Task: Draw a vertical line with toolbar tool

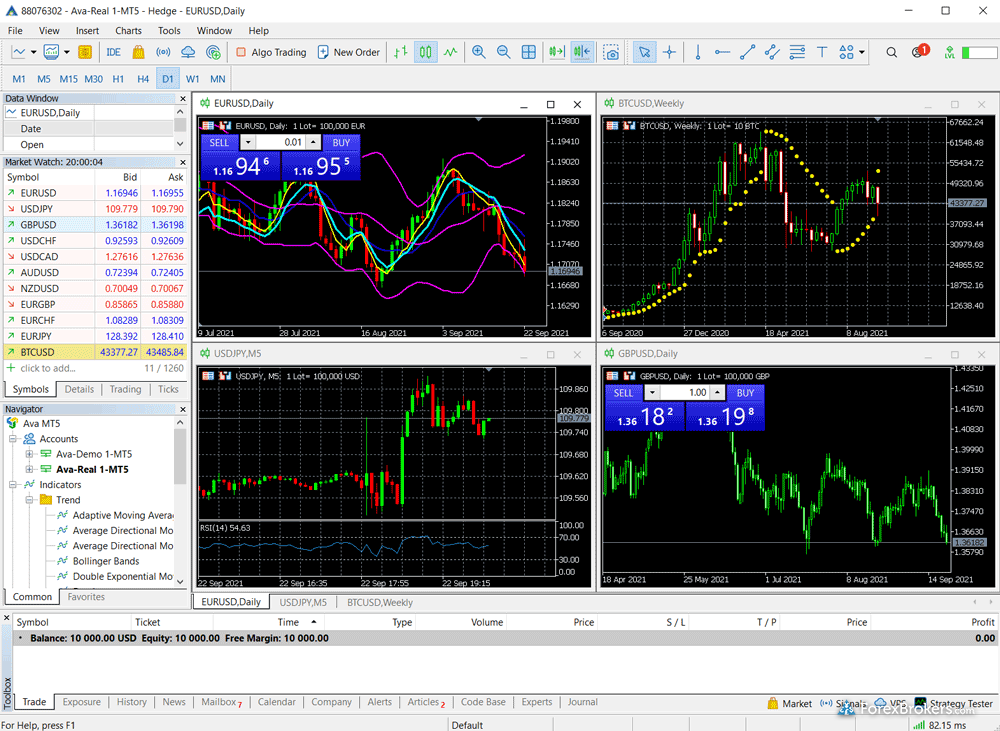Action: point(698,52)
